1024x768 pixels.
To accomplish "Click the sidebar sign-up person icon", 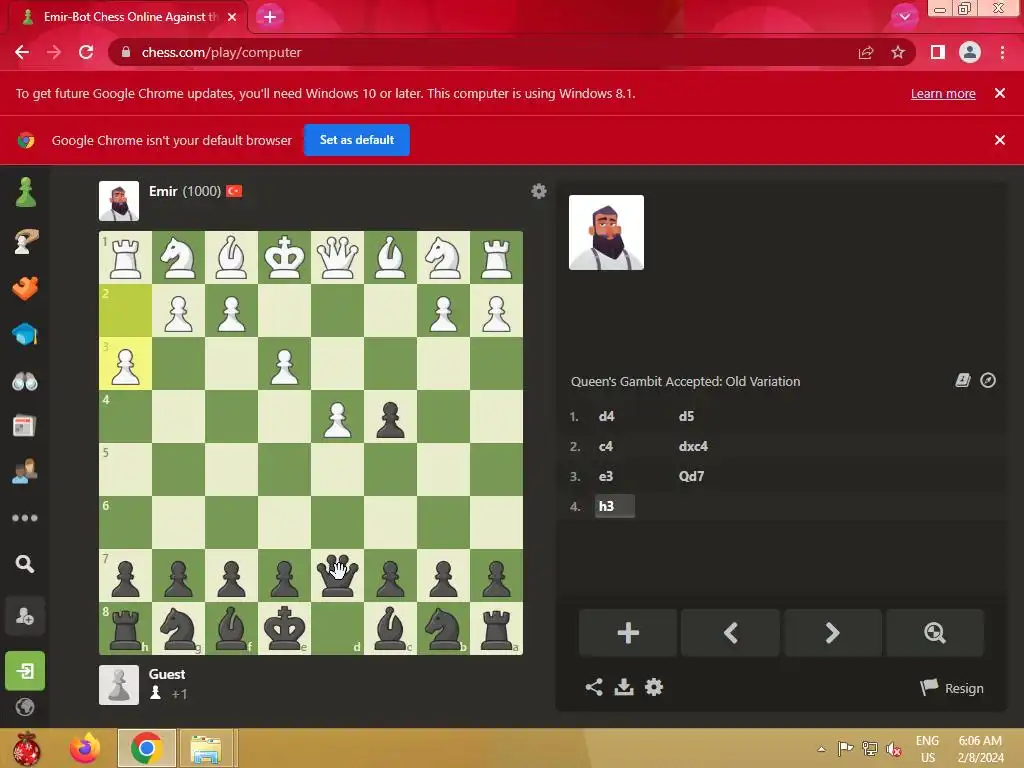I will (25, 616).
